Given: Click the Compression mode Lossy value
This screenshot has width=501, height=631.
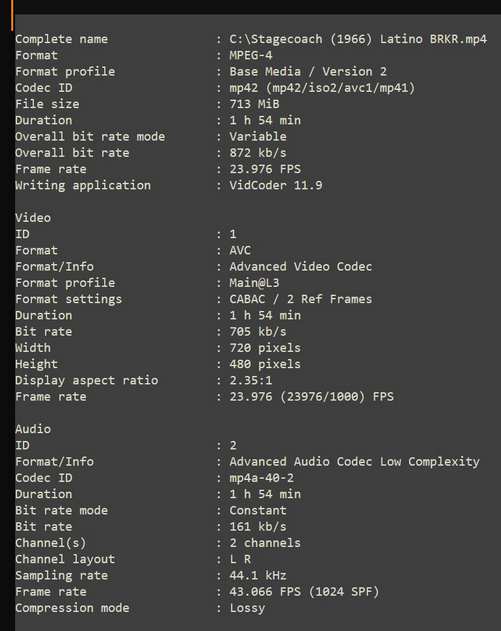Looking at the screenshot, I should click(x=247, y=608).
